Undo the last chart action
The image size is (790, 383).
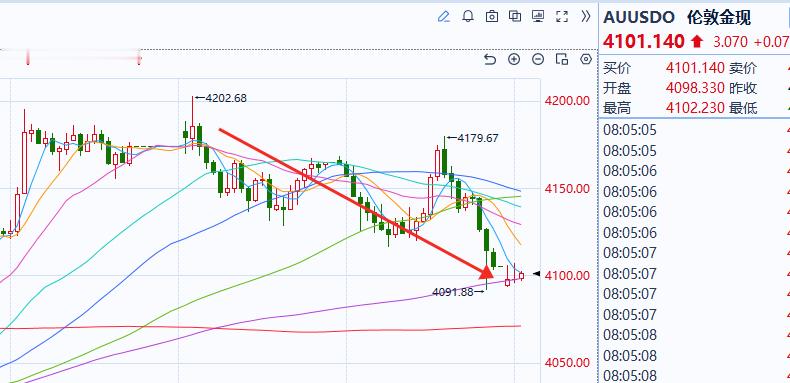pos(490,59)
